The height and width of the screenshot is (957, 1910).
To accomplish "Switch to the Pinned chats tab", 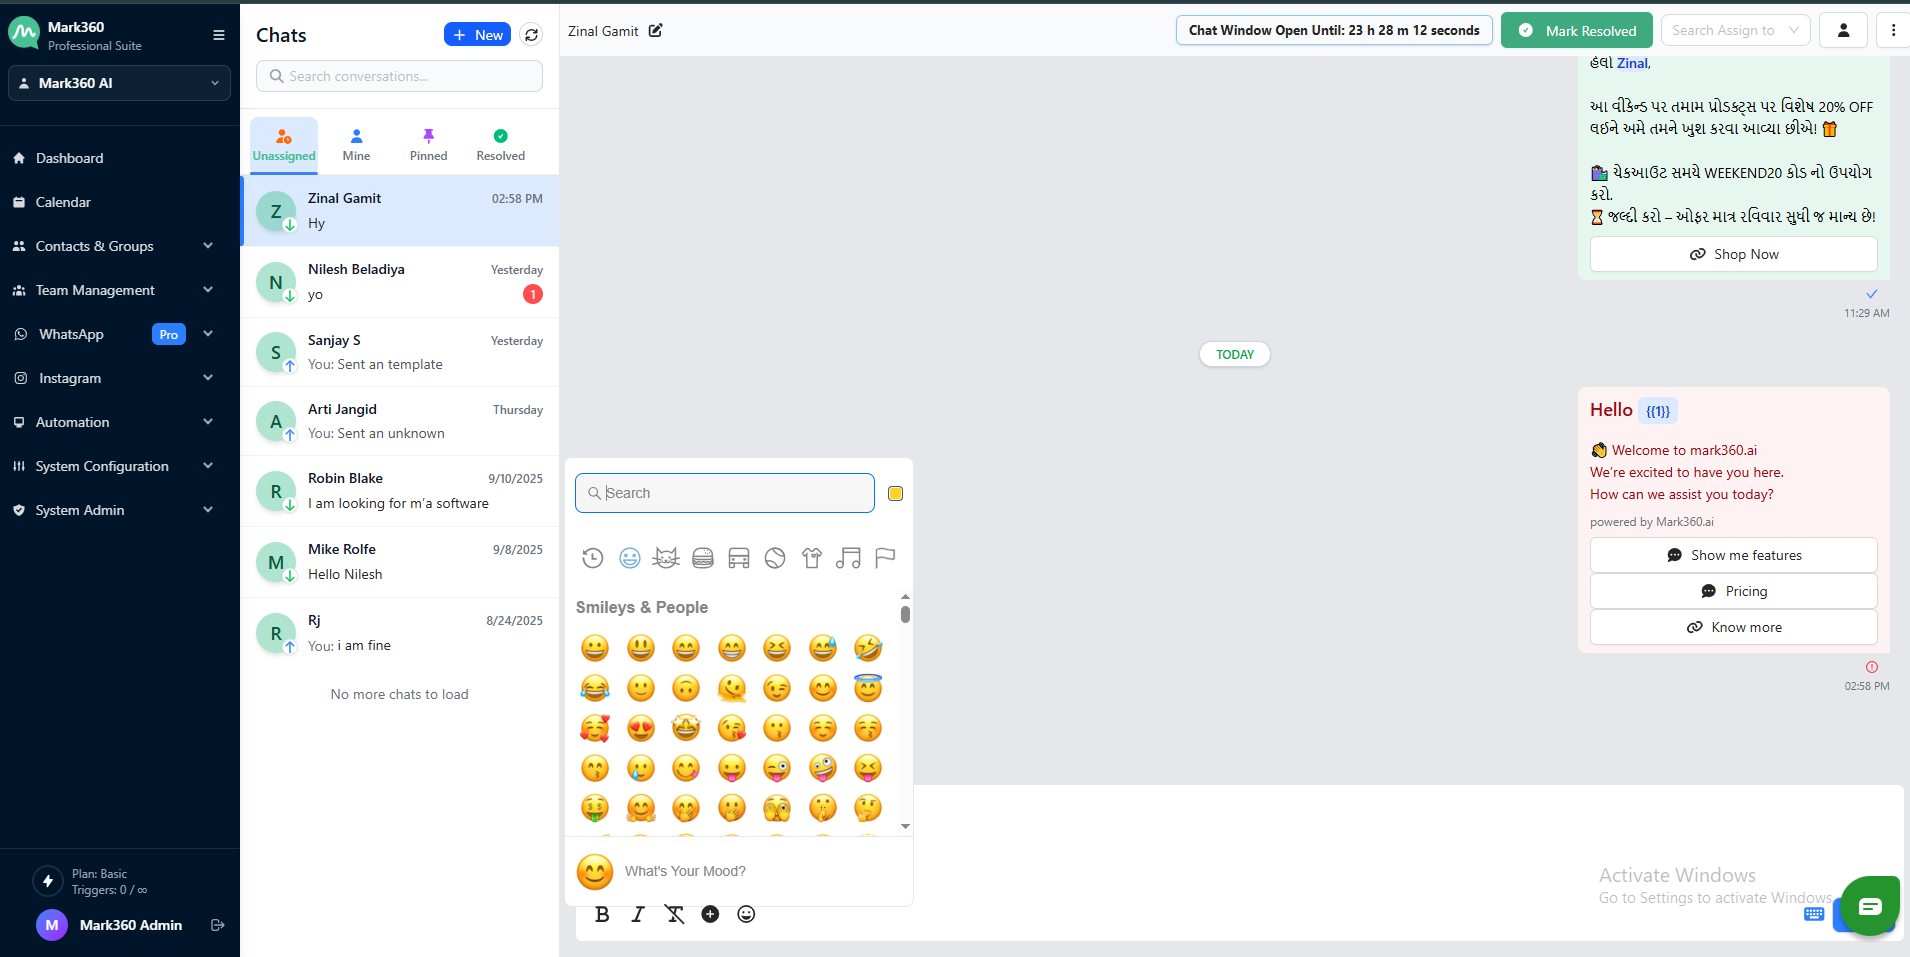I will tap(428, 144).
